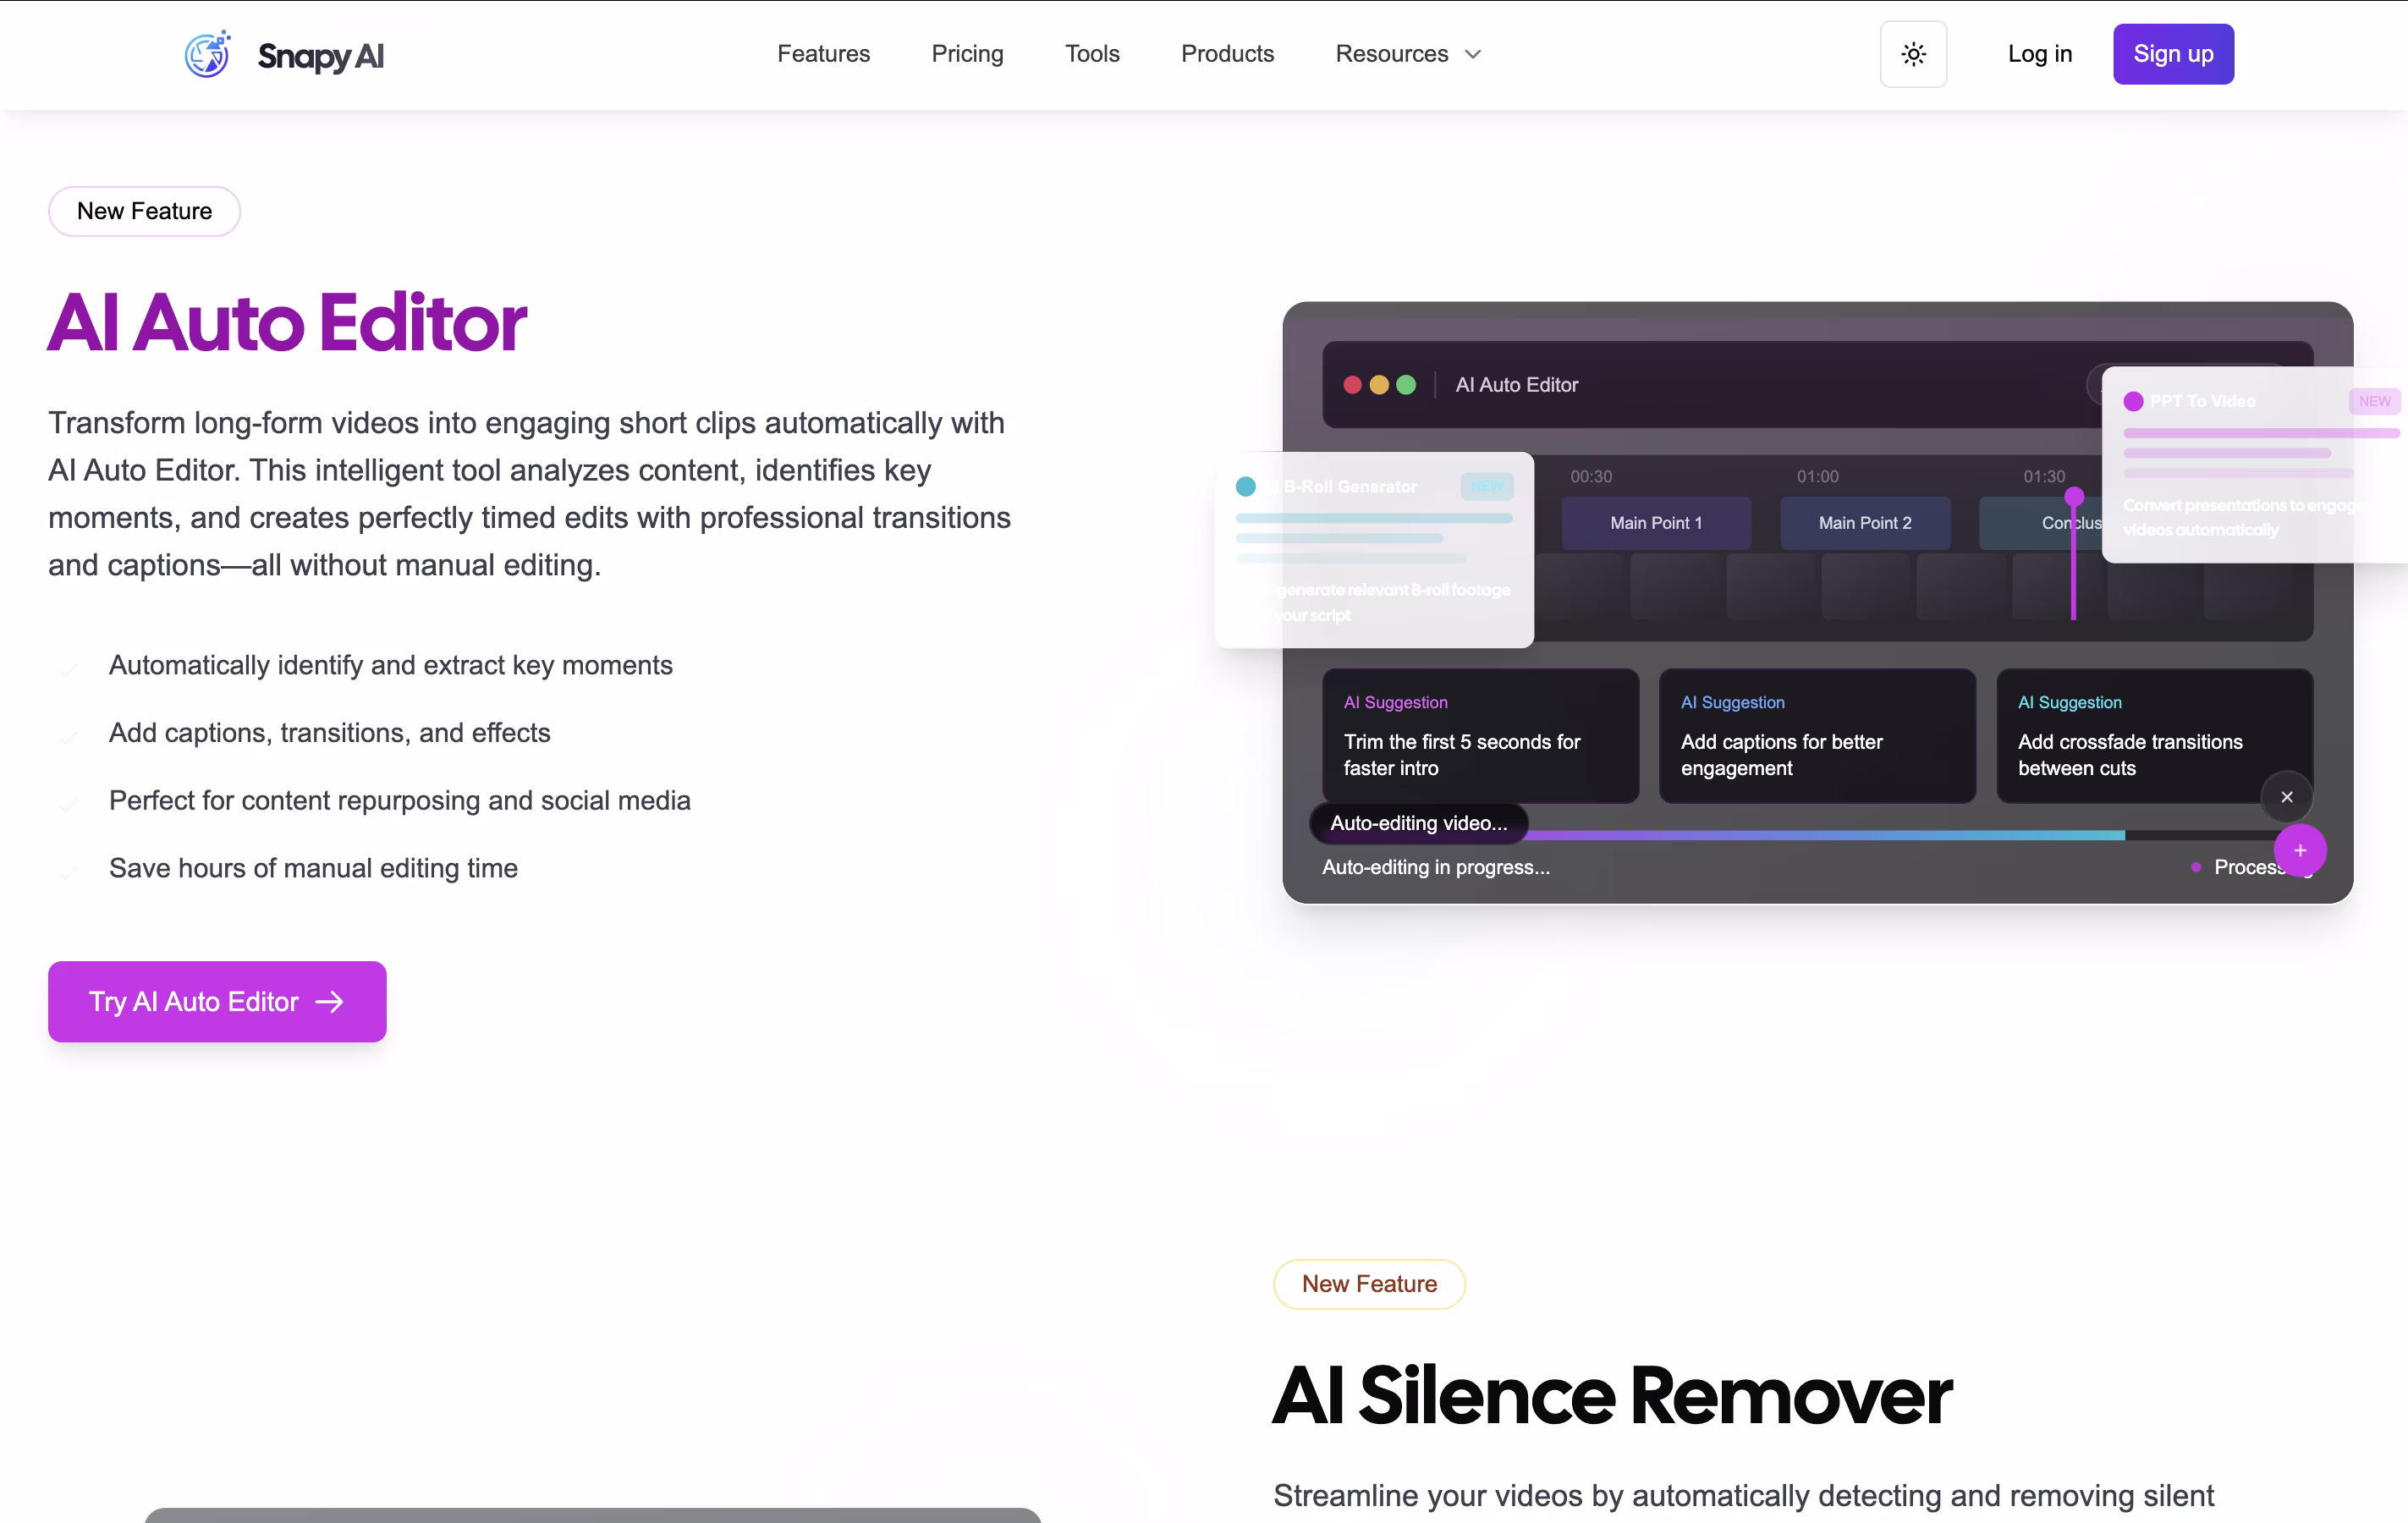Image resolution: width=2408 pixels, height=1523 pixels.
Task: Click the Log in link
Action: tap(2039, 54)
